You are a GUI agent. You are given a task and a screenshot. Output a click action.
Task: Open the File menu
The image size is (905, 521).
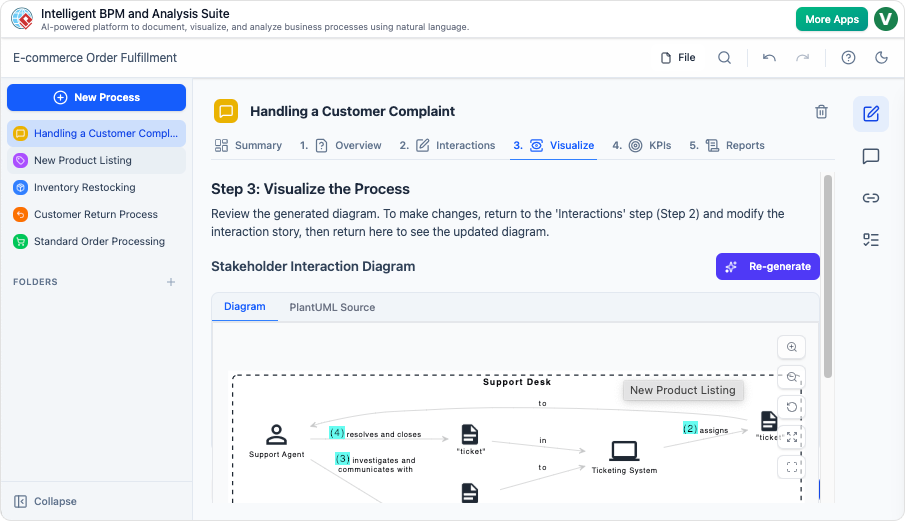click(678, 58)
